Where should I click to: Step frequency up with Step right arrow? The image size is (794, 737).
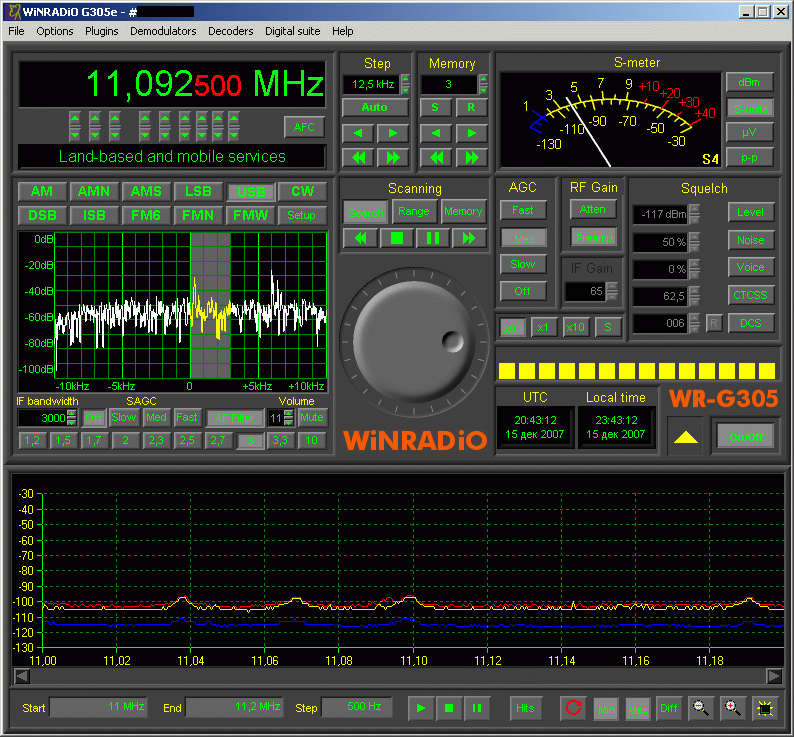(392, 133)
